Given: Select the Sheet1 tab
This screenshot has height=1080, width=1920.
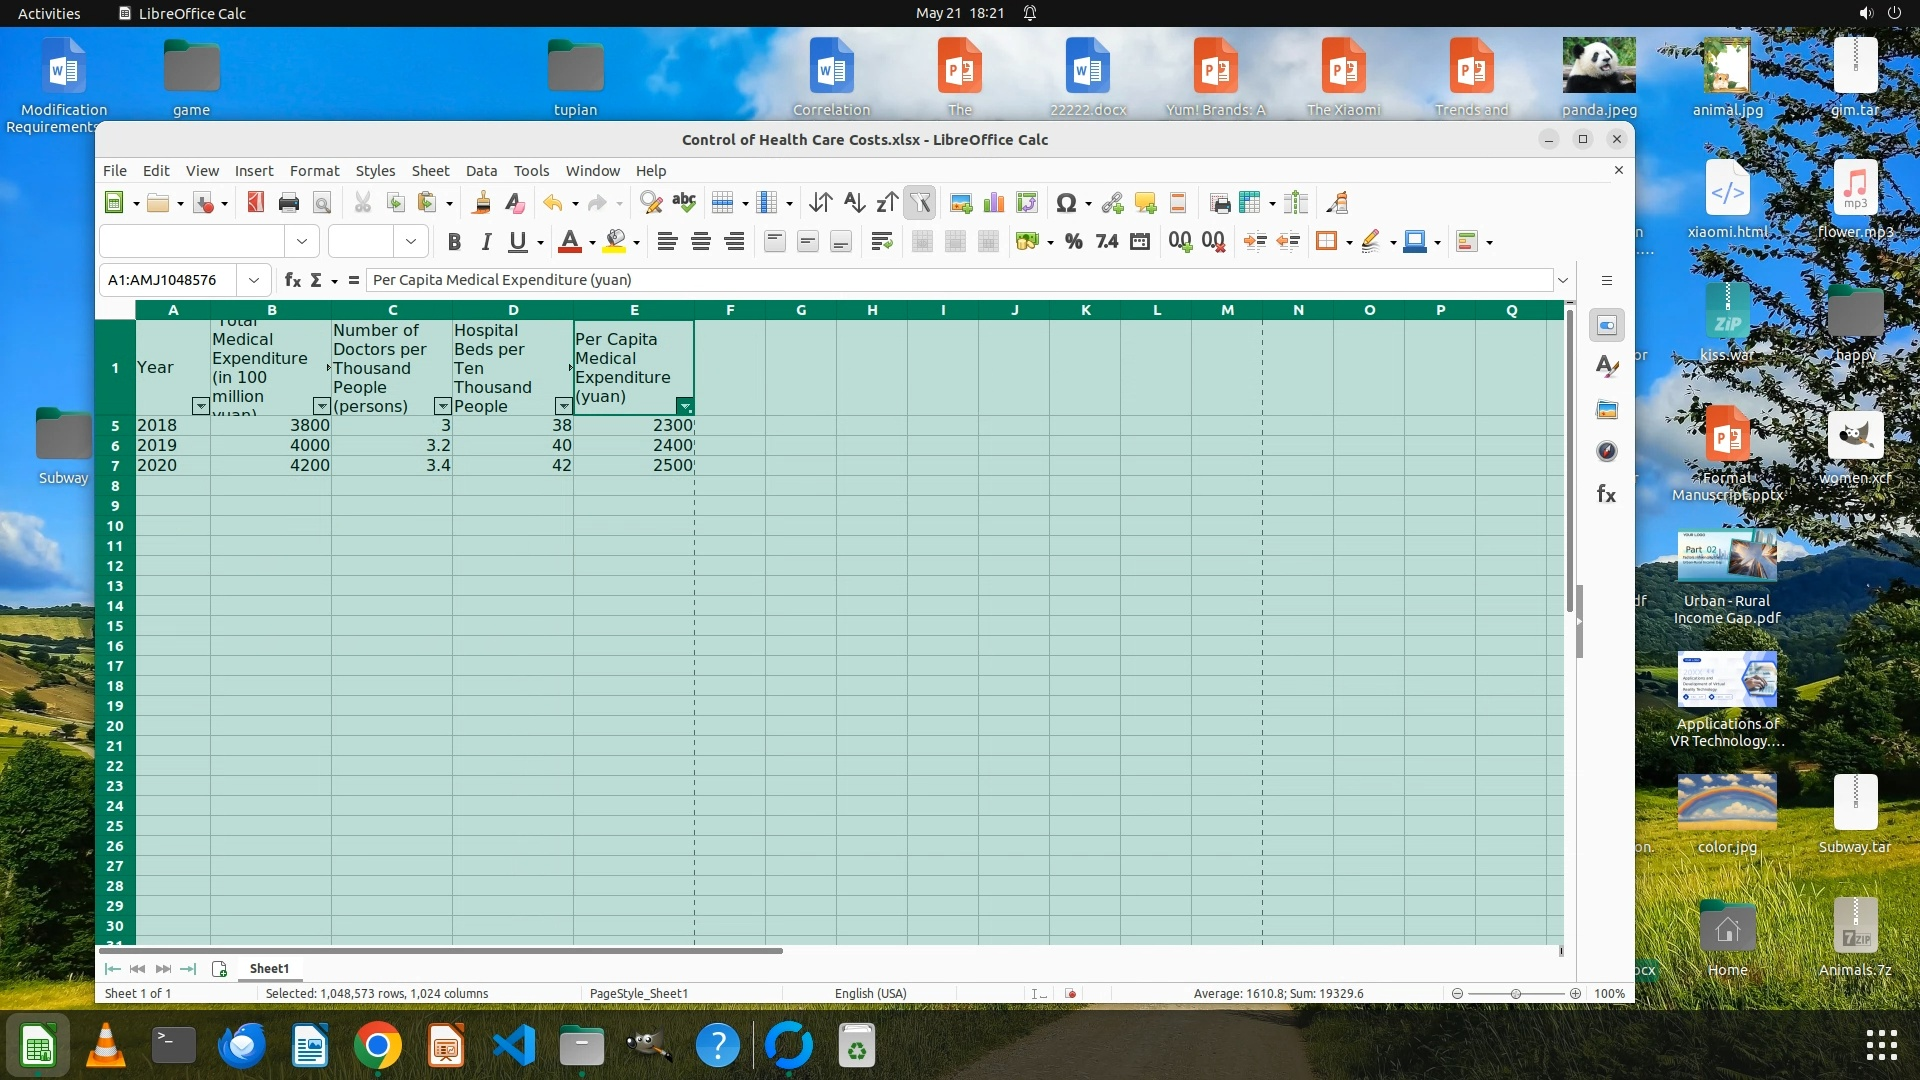Looking at the screenshot, I should 269,968.
